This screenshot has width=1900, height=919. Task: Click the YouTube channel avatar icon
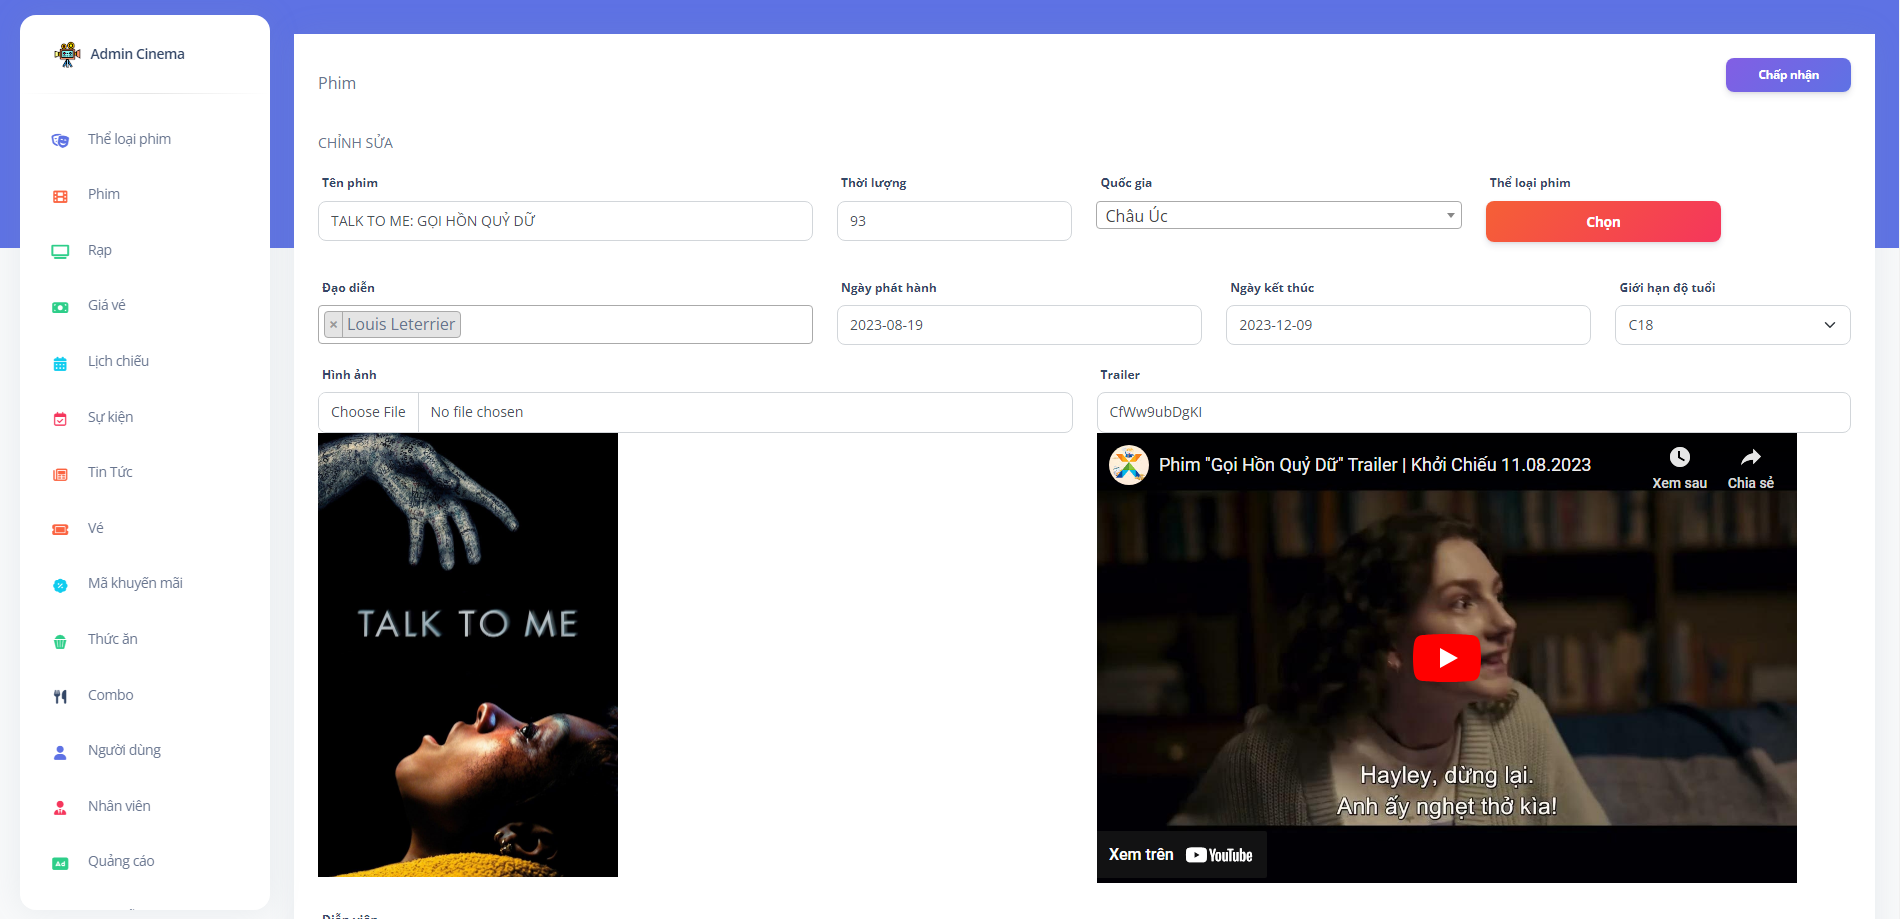pos(1129,465)
